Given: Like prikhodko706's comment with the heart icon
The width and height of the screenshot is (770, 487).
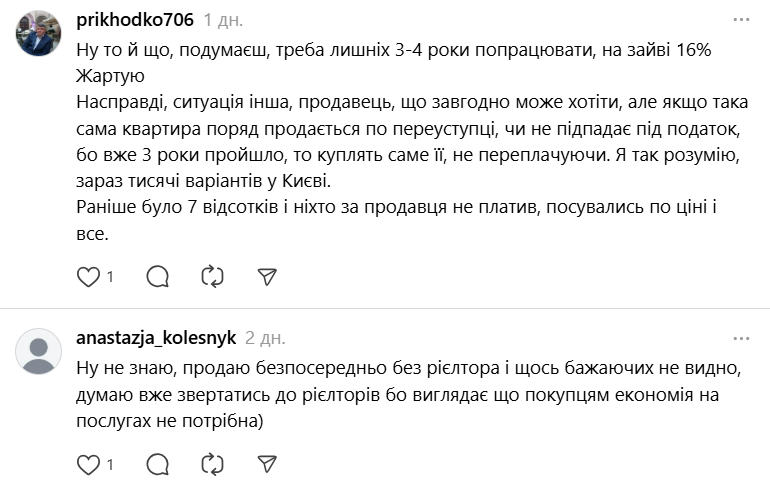Looking at the screenshot, I should pyautogui.click(x=88, y=276).
